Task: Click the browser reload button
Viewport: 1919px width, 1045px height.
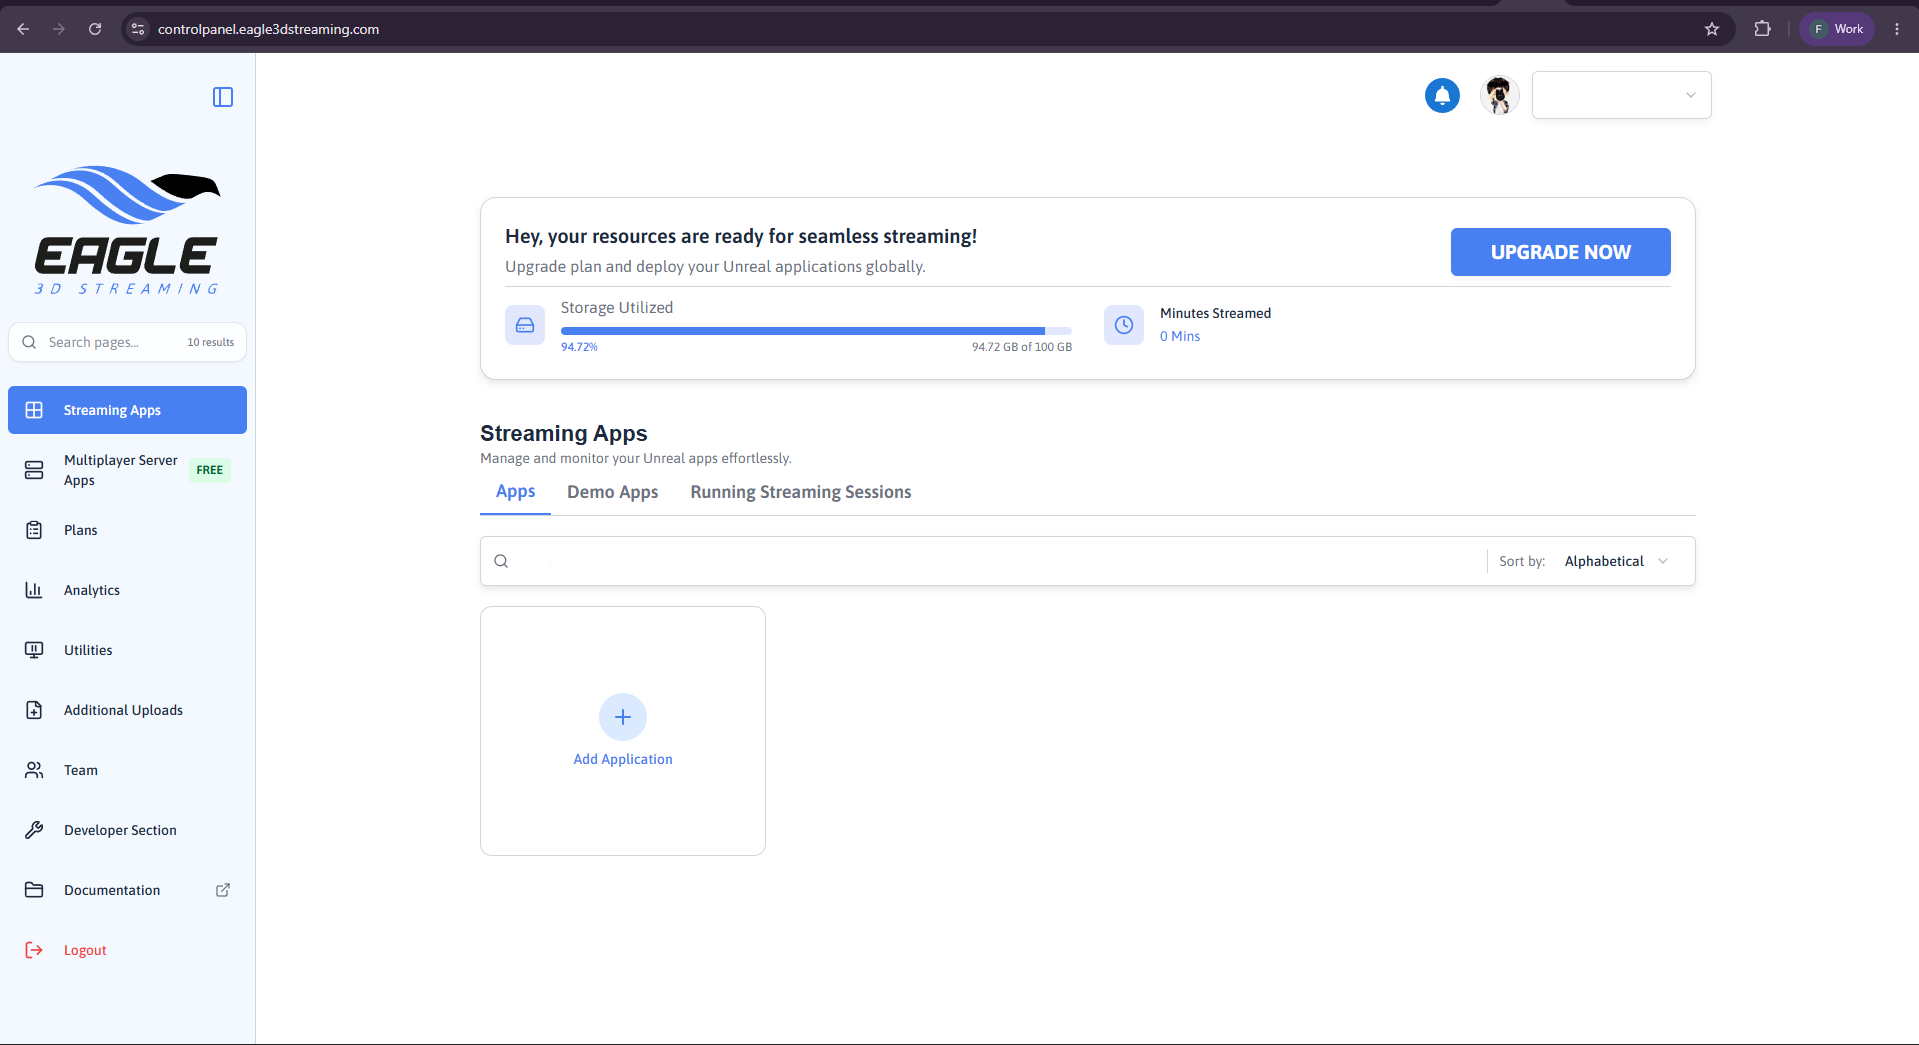Action: [95, 29]
